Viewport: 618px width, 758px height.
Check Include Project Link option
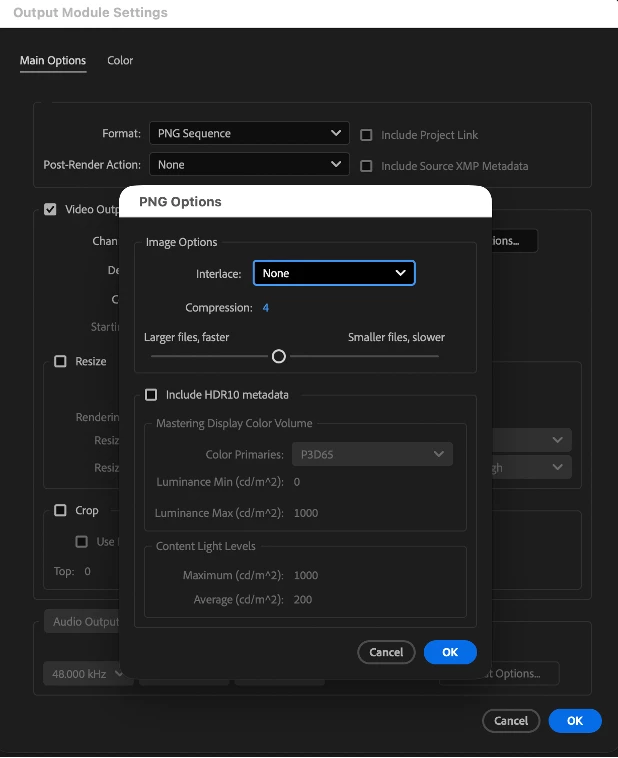366,135
